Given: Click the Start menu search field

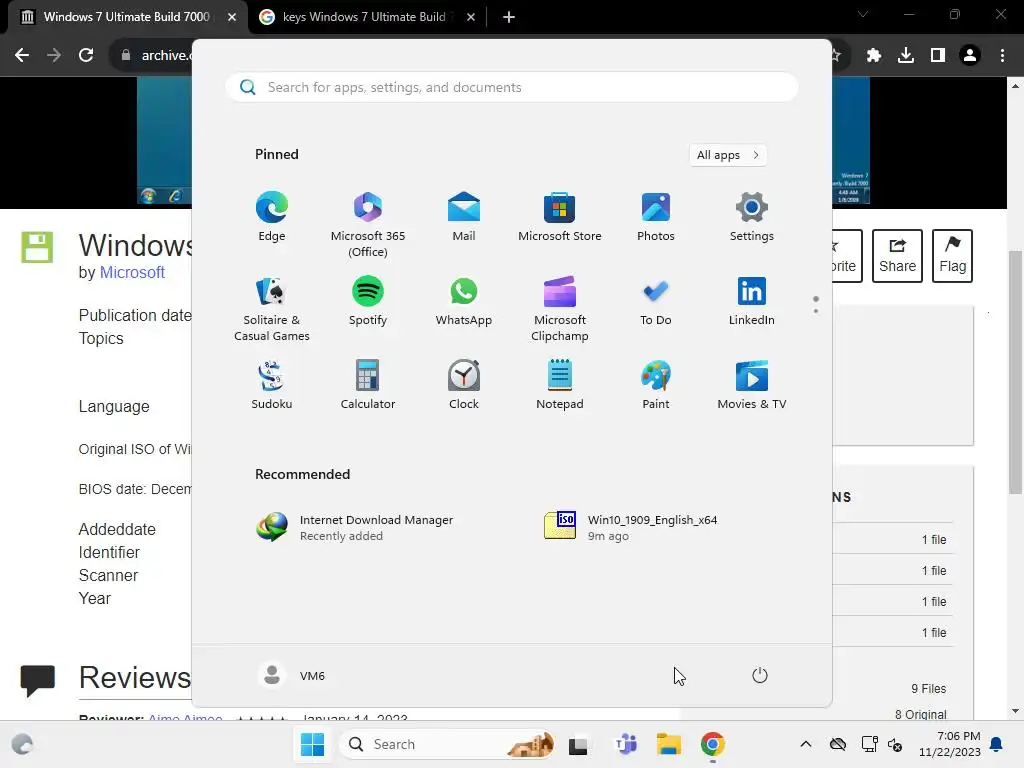Looking at the screenshot, I should (x=512, y=87).
